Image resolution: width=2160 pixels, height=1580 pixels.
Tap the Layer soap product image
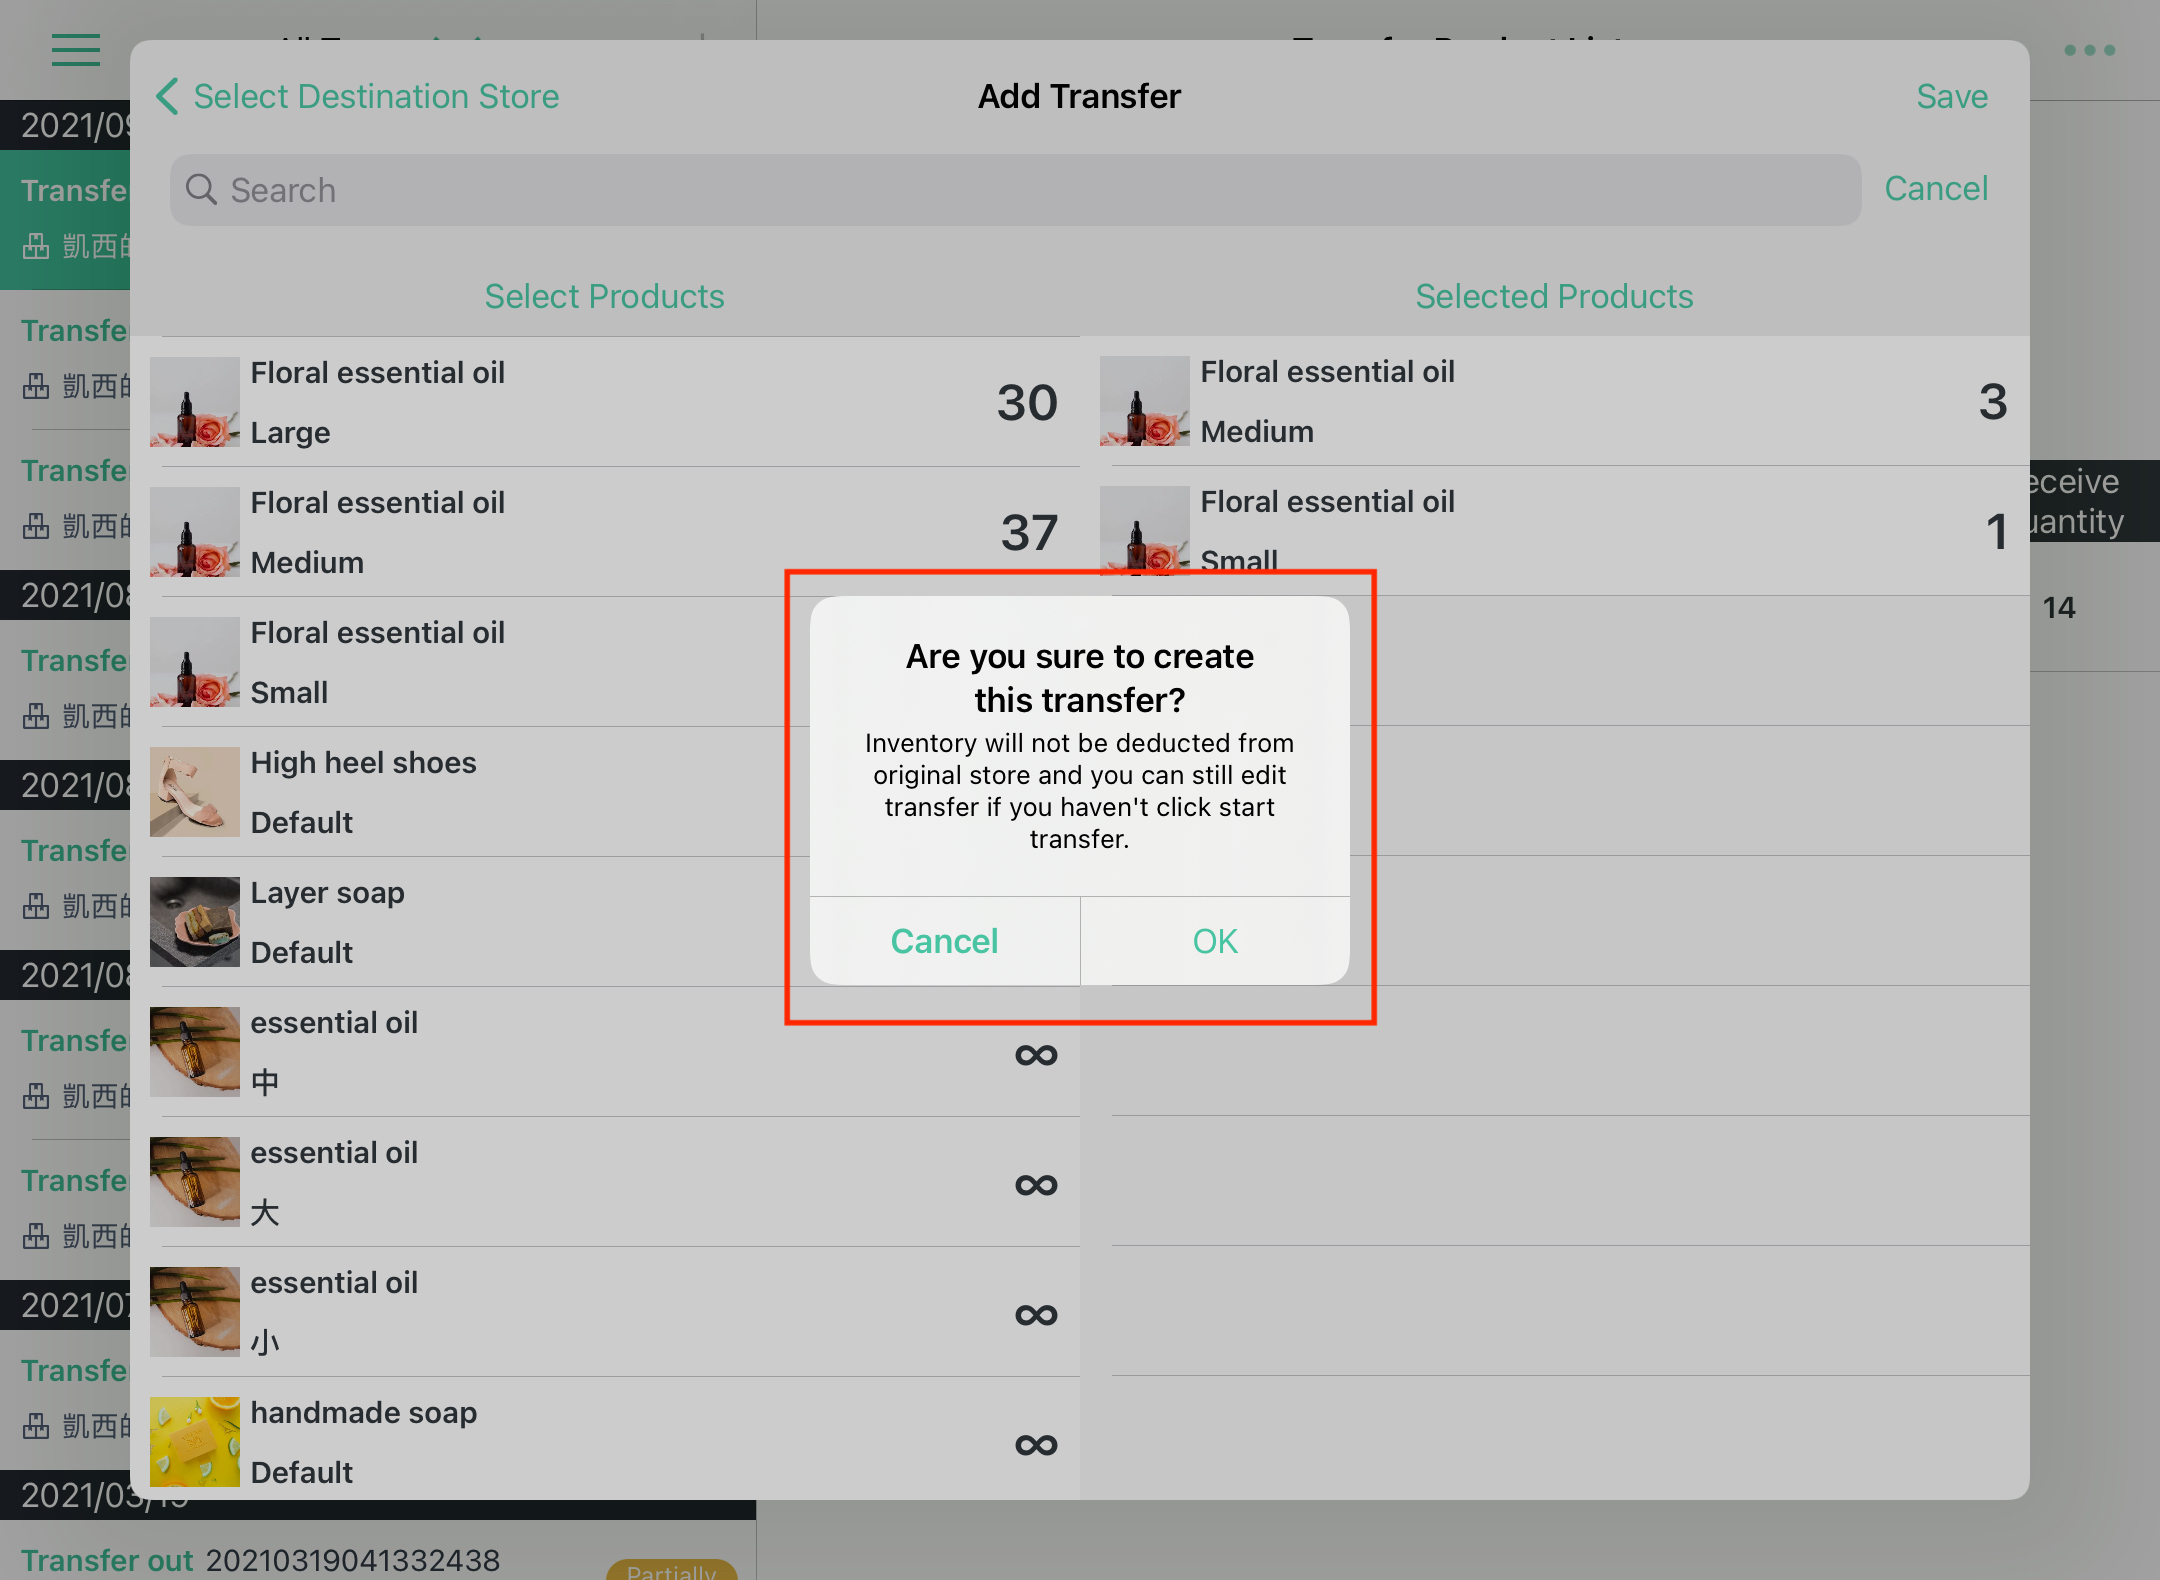point(195,922)
